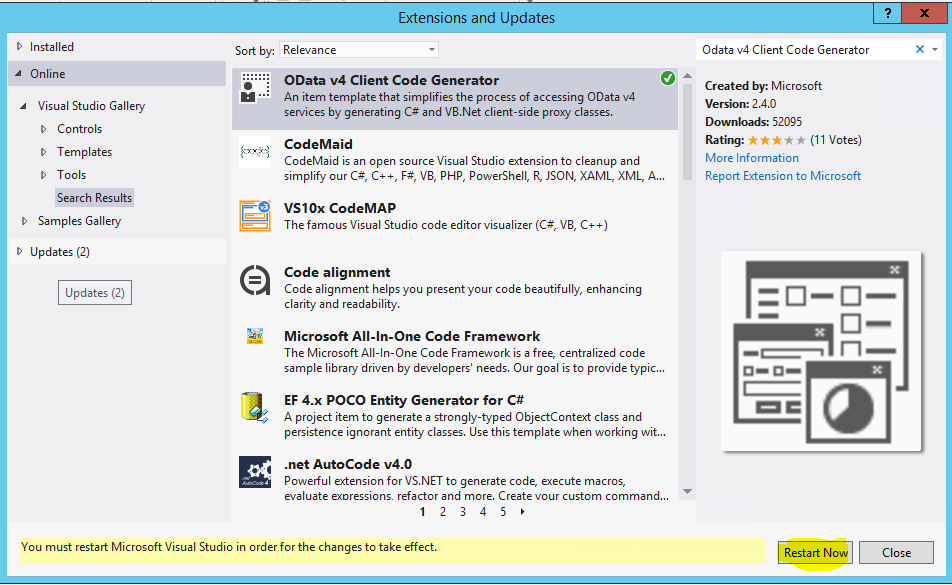Select the CodeMaid title text
952x585 pixels.
click(318, 144)
